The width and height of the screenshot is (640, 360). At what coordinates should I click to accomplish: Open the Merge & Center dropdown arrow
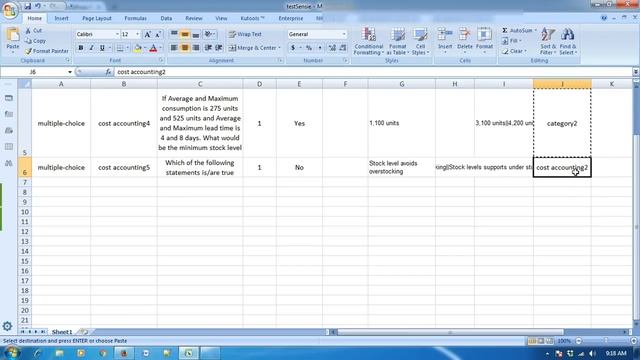280,48
